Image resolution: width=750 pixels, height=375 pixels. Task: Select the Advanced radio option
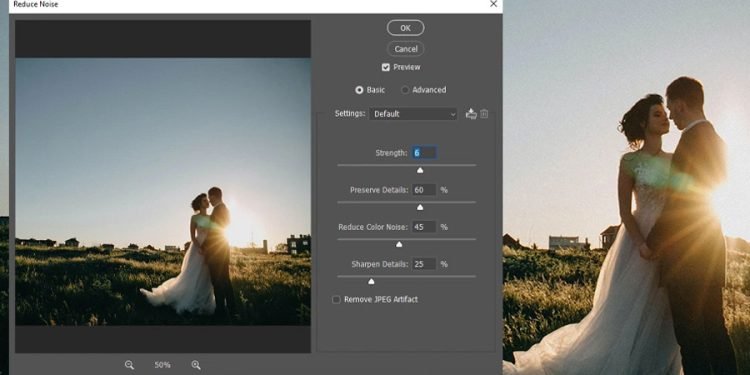coord(405,90)
